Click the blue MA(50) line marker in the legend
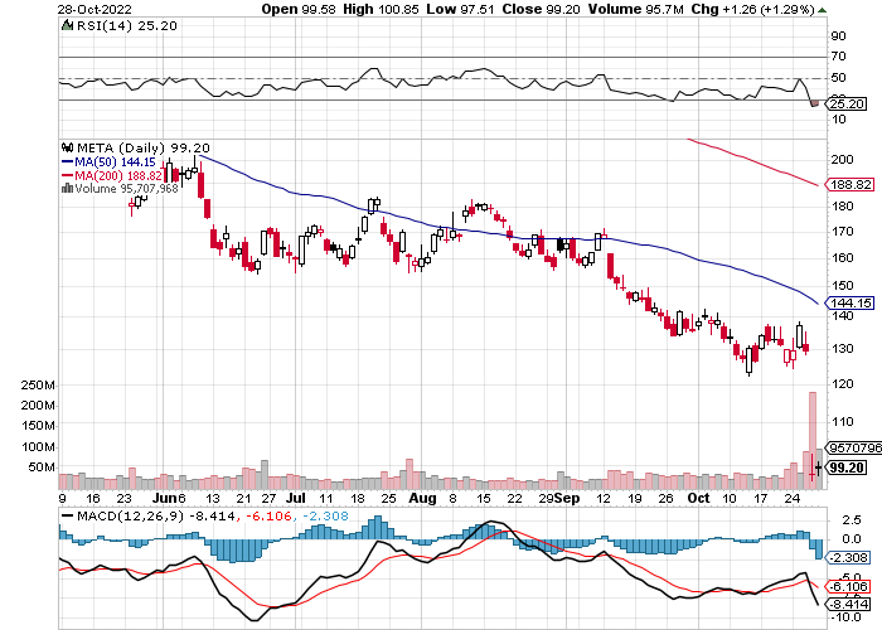Viewport: 882px width, 630px height. (67, 160)
